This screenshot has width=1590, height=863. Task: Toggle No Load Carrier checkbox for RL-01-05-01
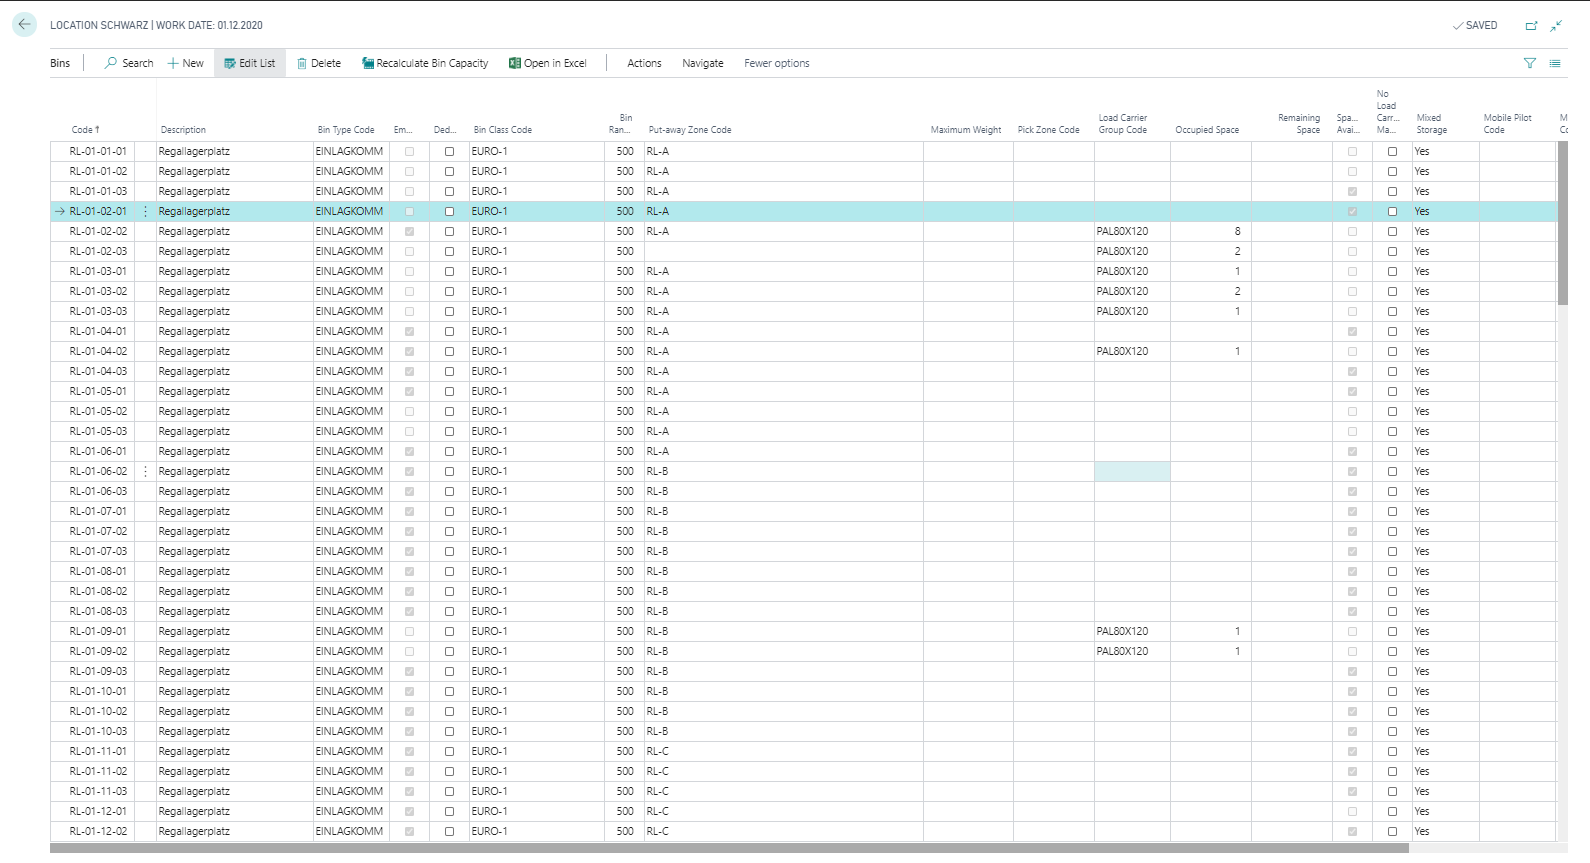1392,391
